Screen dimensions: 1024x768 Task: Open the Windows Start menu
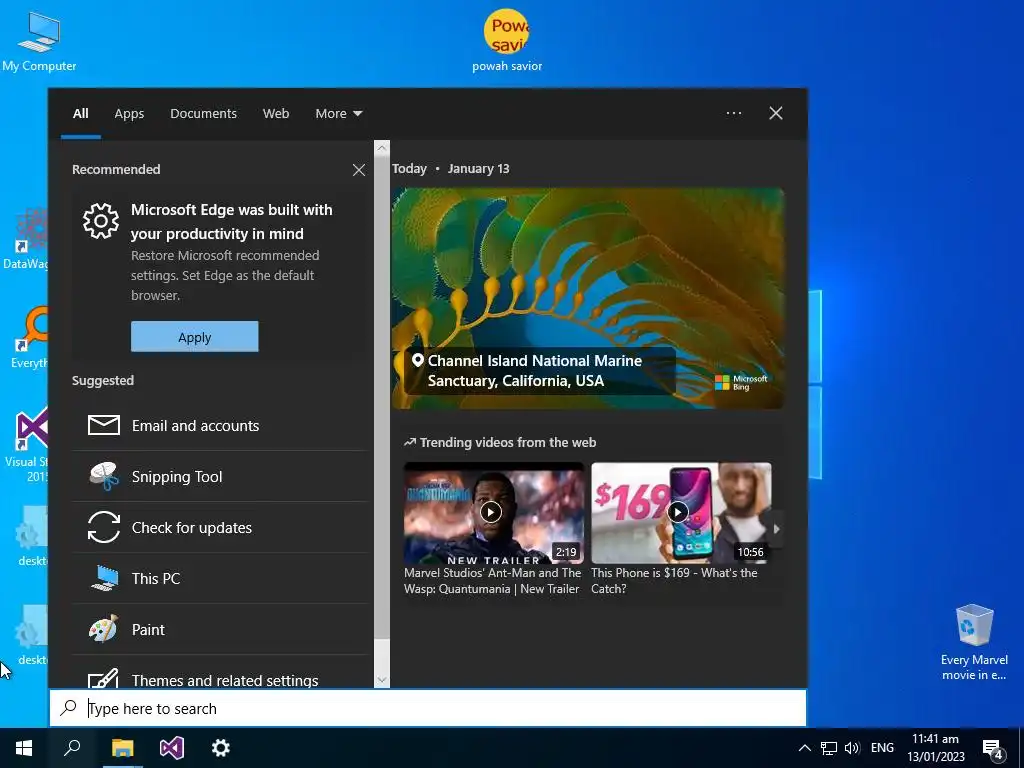click(24, 748)
